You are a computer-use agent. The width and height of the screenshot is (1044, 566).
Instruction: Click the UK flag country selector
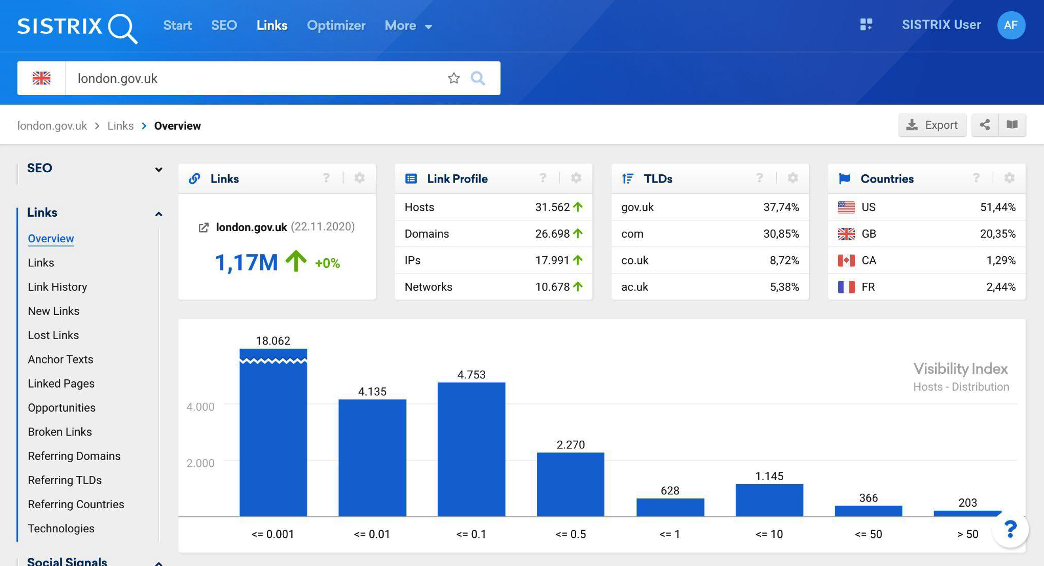click(x=41, y=78)
